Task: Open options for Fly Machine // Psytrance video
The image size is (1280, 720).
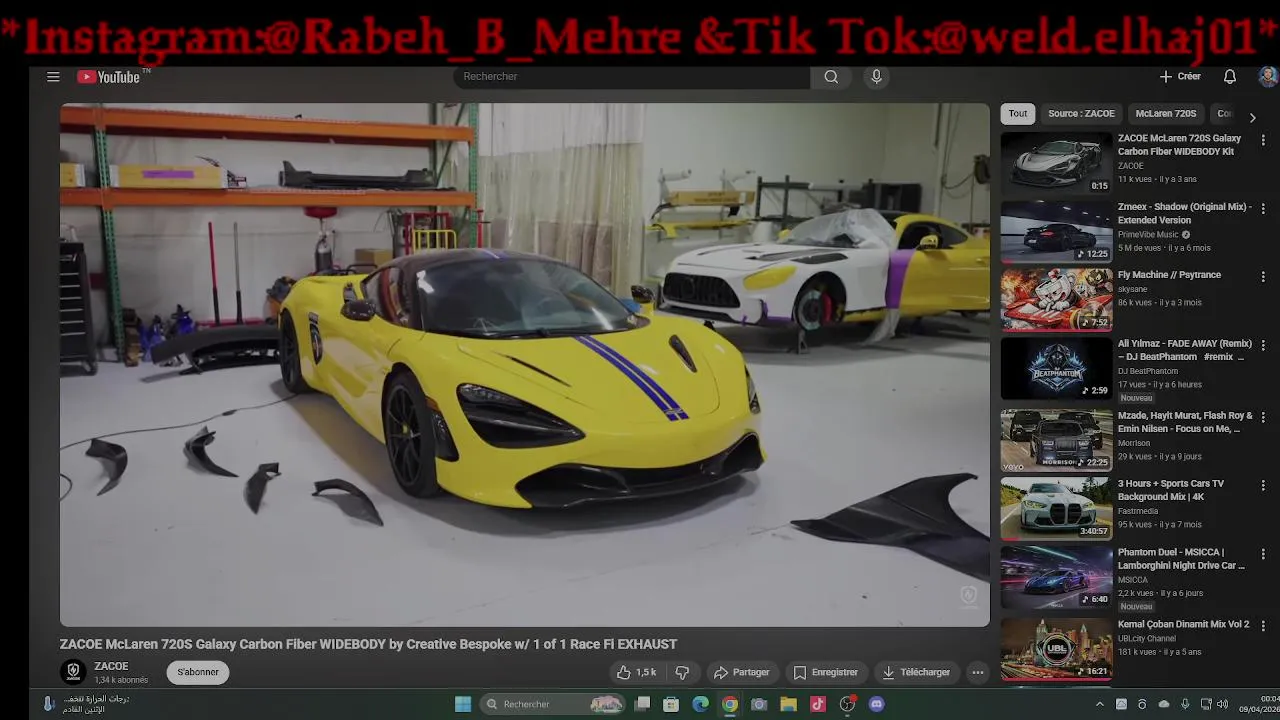Action: [1263, 276]
